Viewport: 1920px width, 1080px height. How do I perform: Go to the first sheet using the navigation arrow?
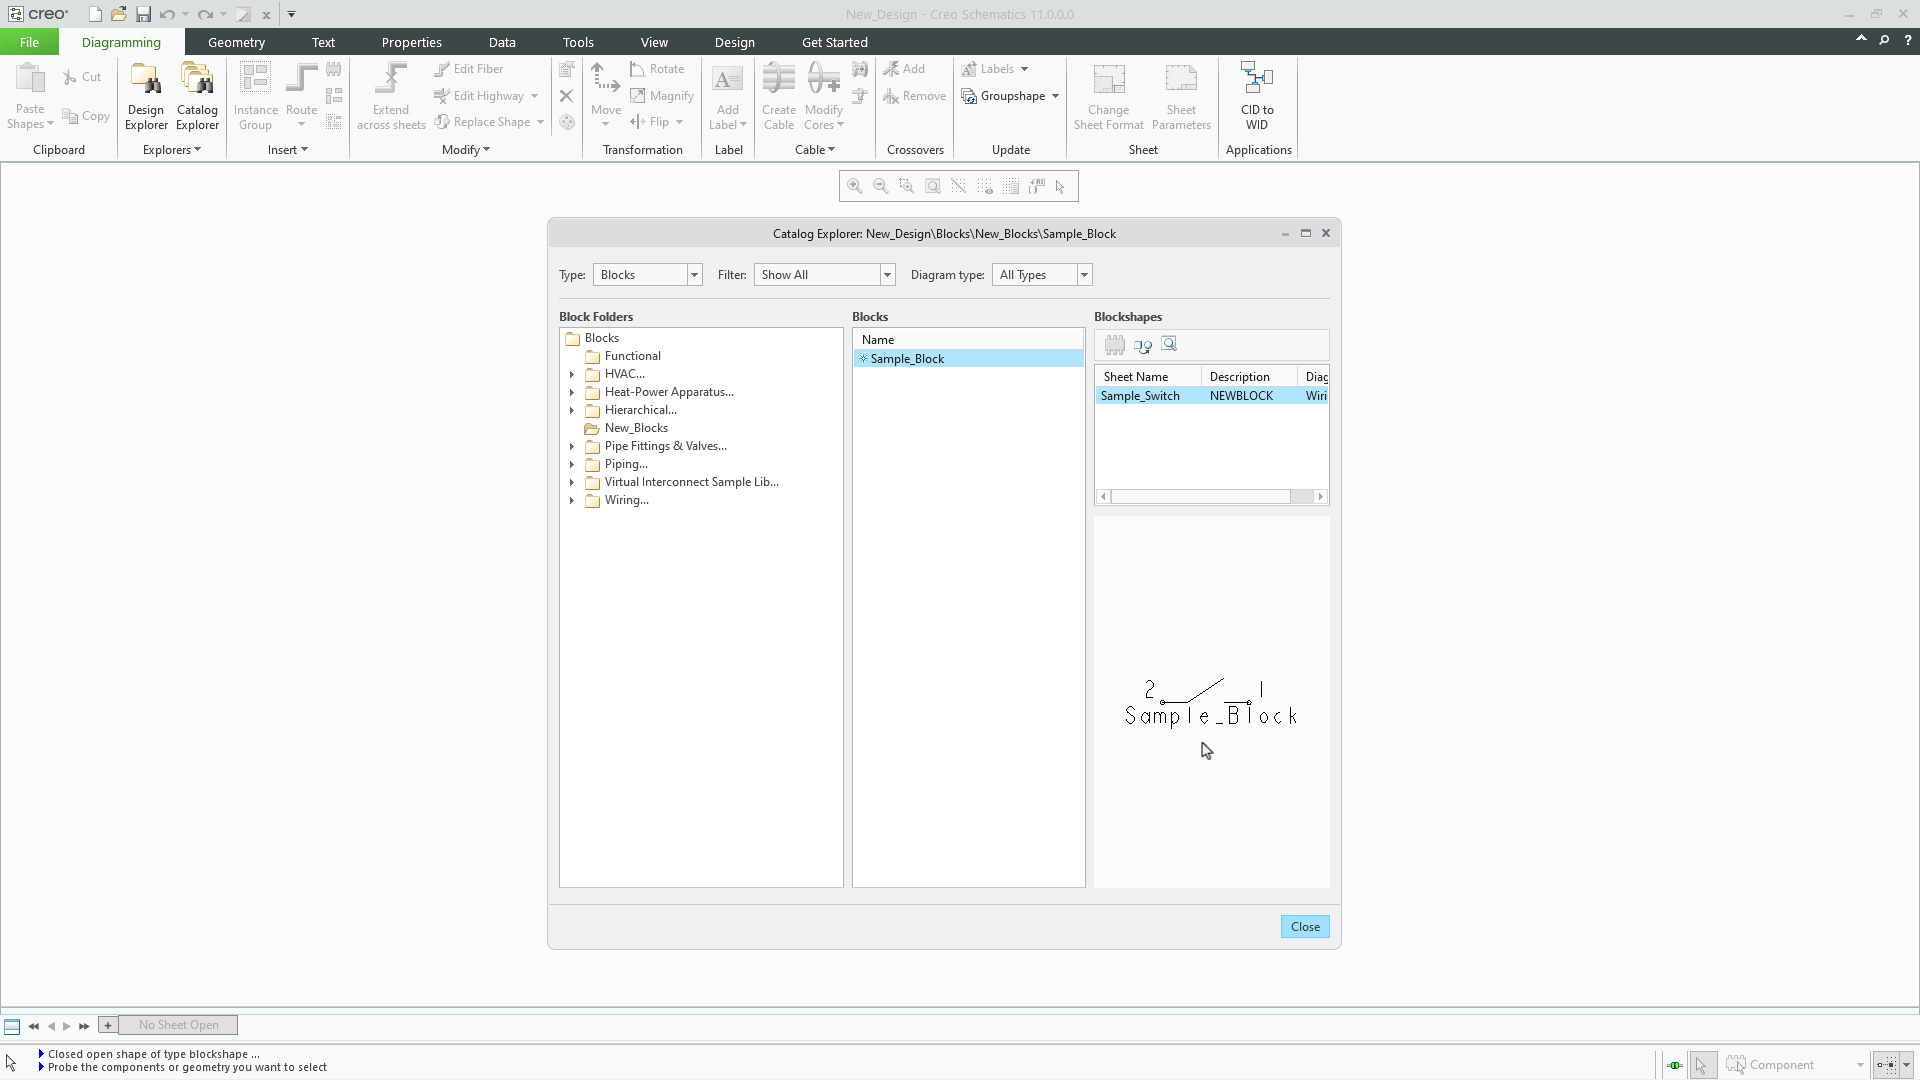[33, 1026]
